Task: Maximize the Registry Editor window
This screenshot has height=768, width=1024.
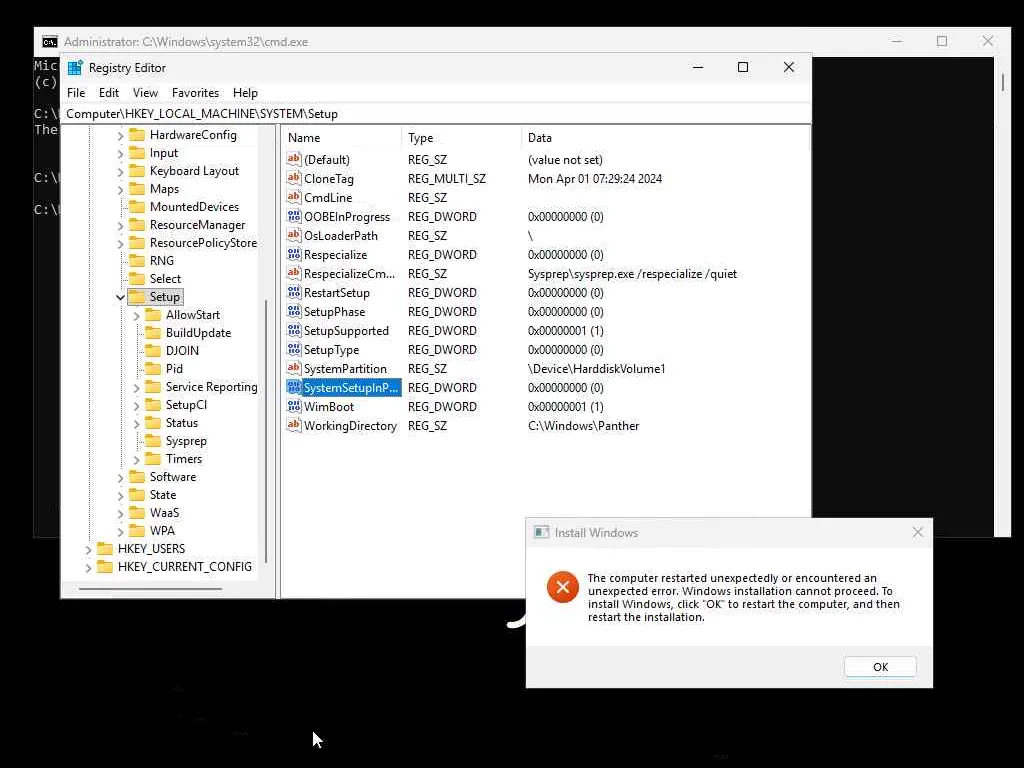Action: click(743, 67)
